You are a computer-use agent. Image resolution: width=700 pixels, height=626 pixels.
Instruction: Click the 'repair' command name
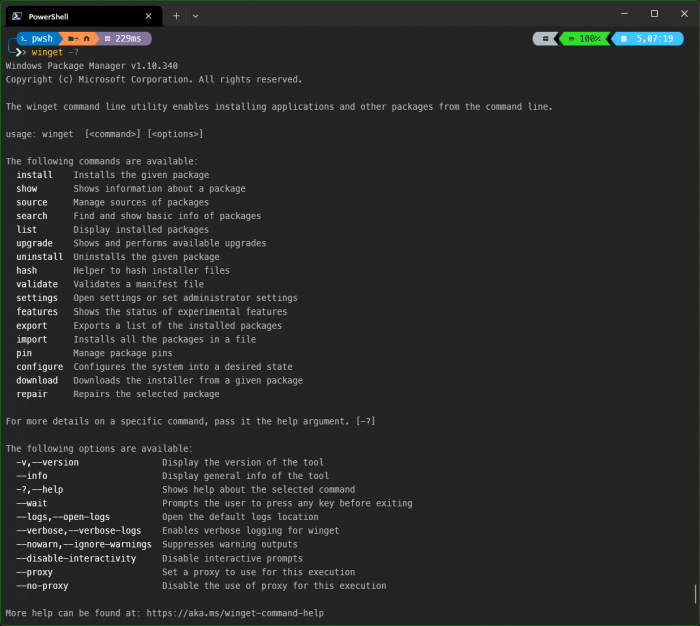32,394
